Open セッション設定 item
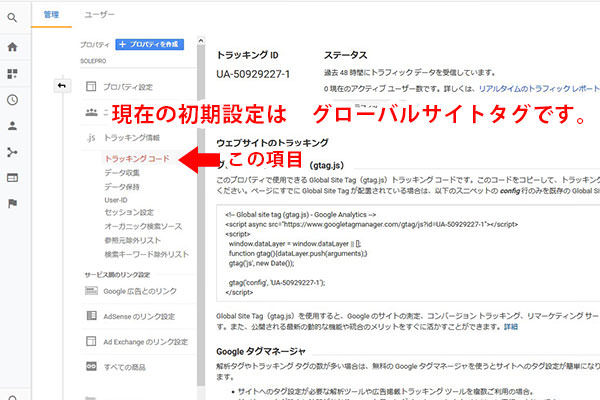The width and height of the screenshot is (600, 400). tap(128, 212)
